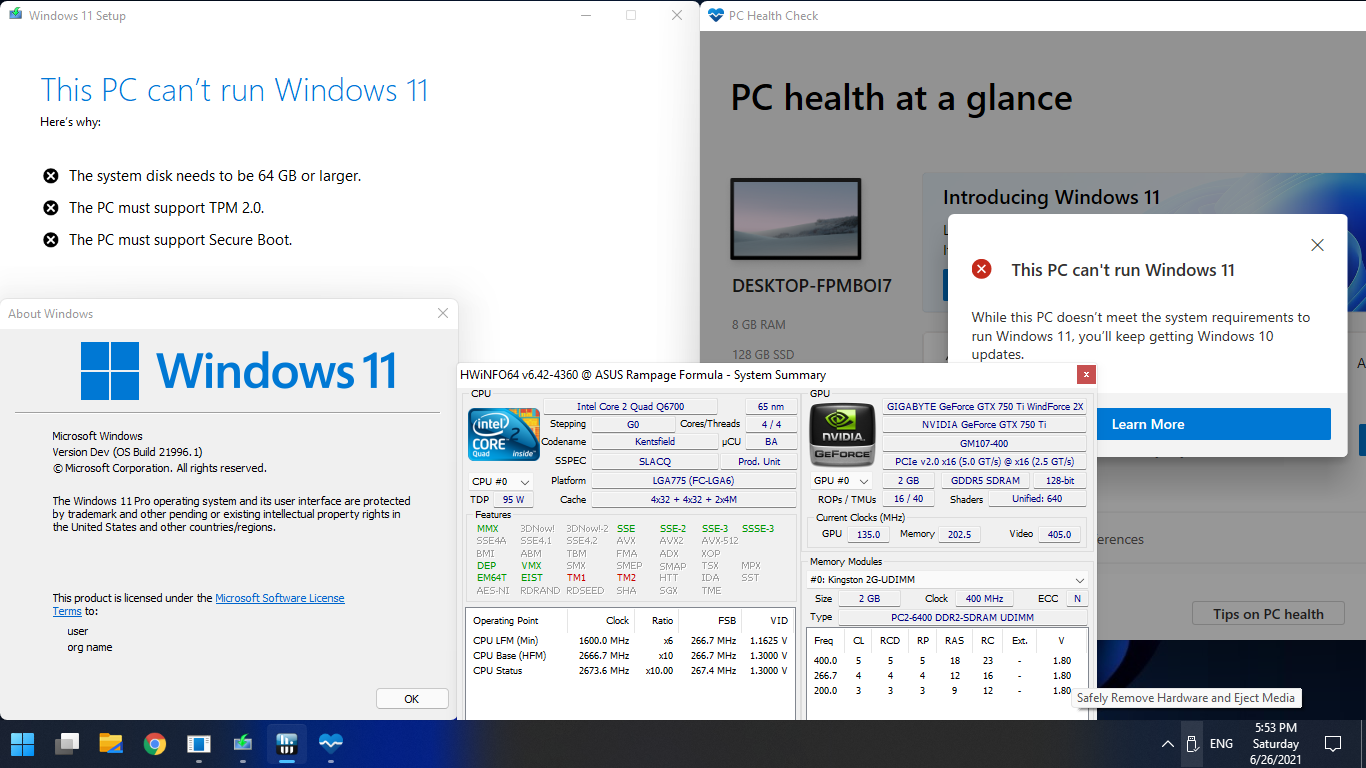Click the Video clock 405.0 value
1366x768 pixels.
click(x=1059, y=534)
